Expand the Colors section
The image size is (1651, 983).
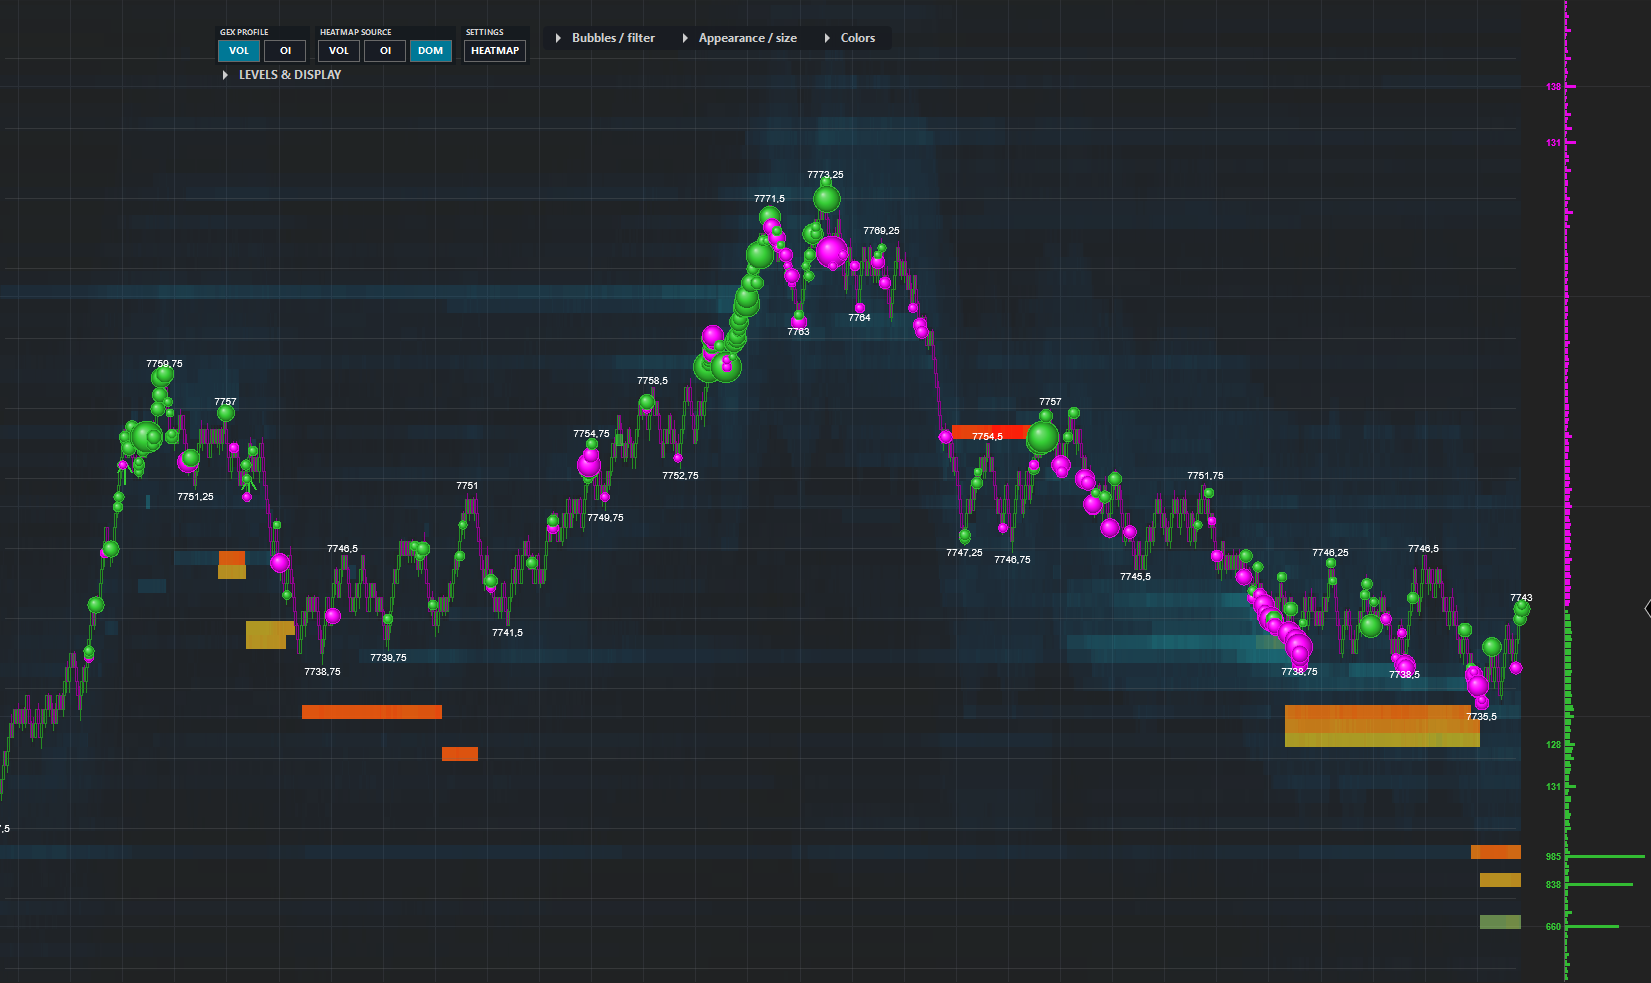[849, 38]
